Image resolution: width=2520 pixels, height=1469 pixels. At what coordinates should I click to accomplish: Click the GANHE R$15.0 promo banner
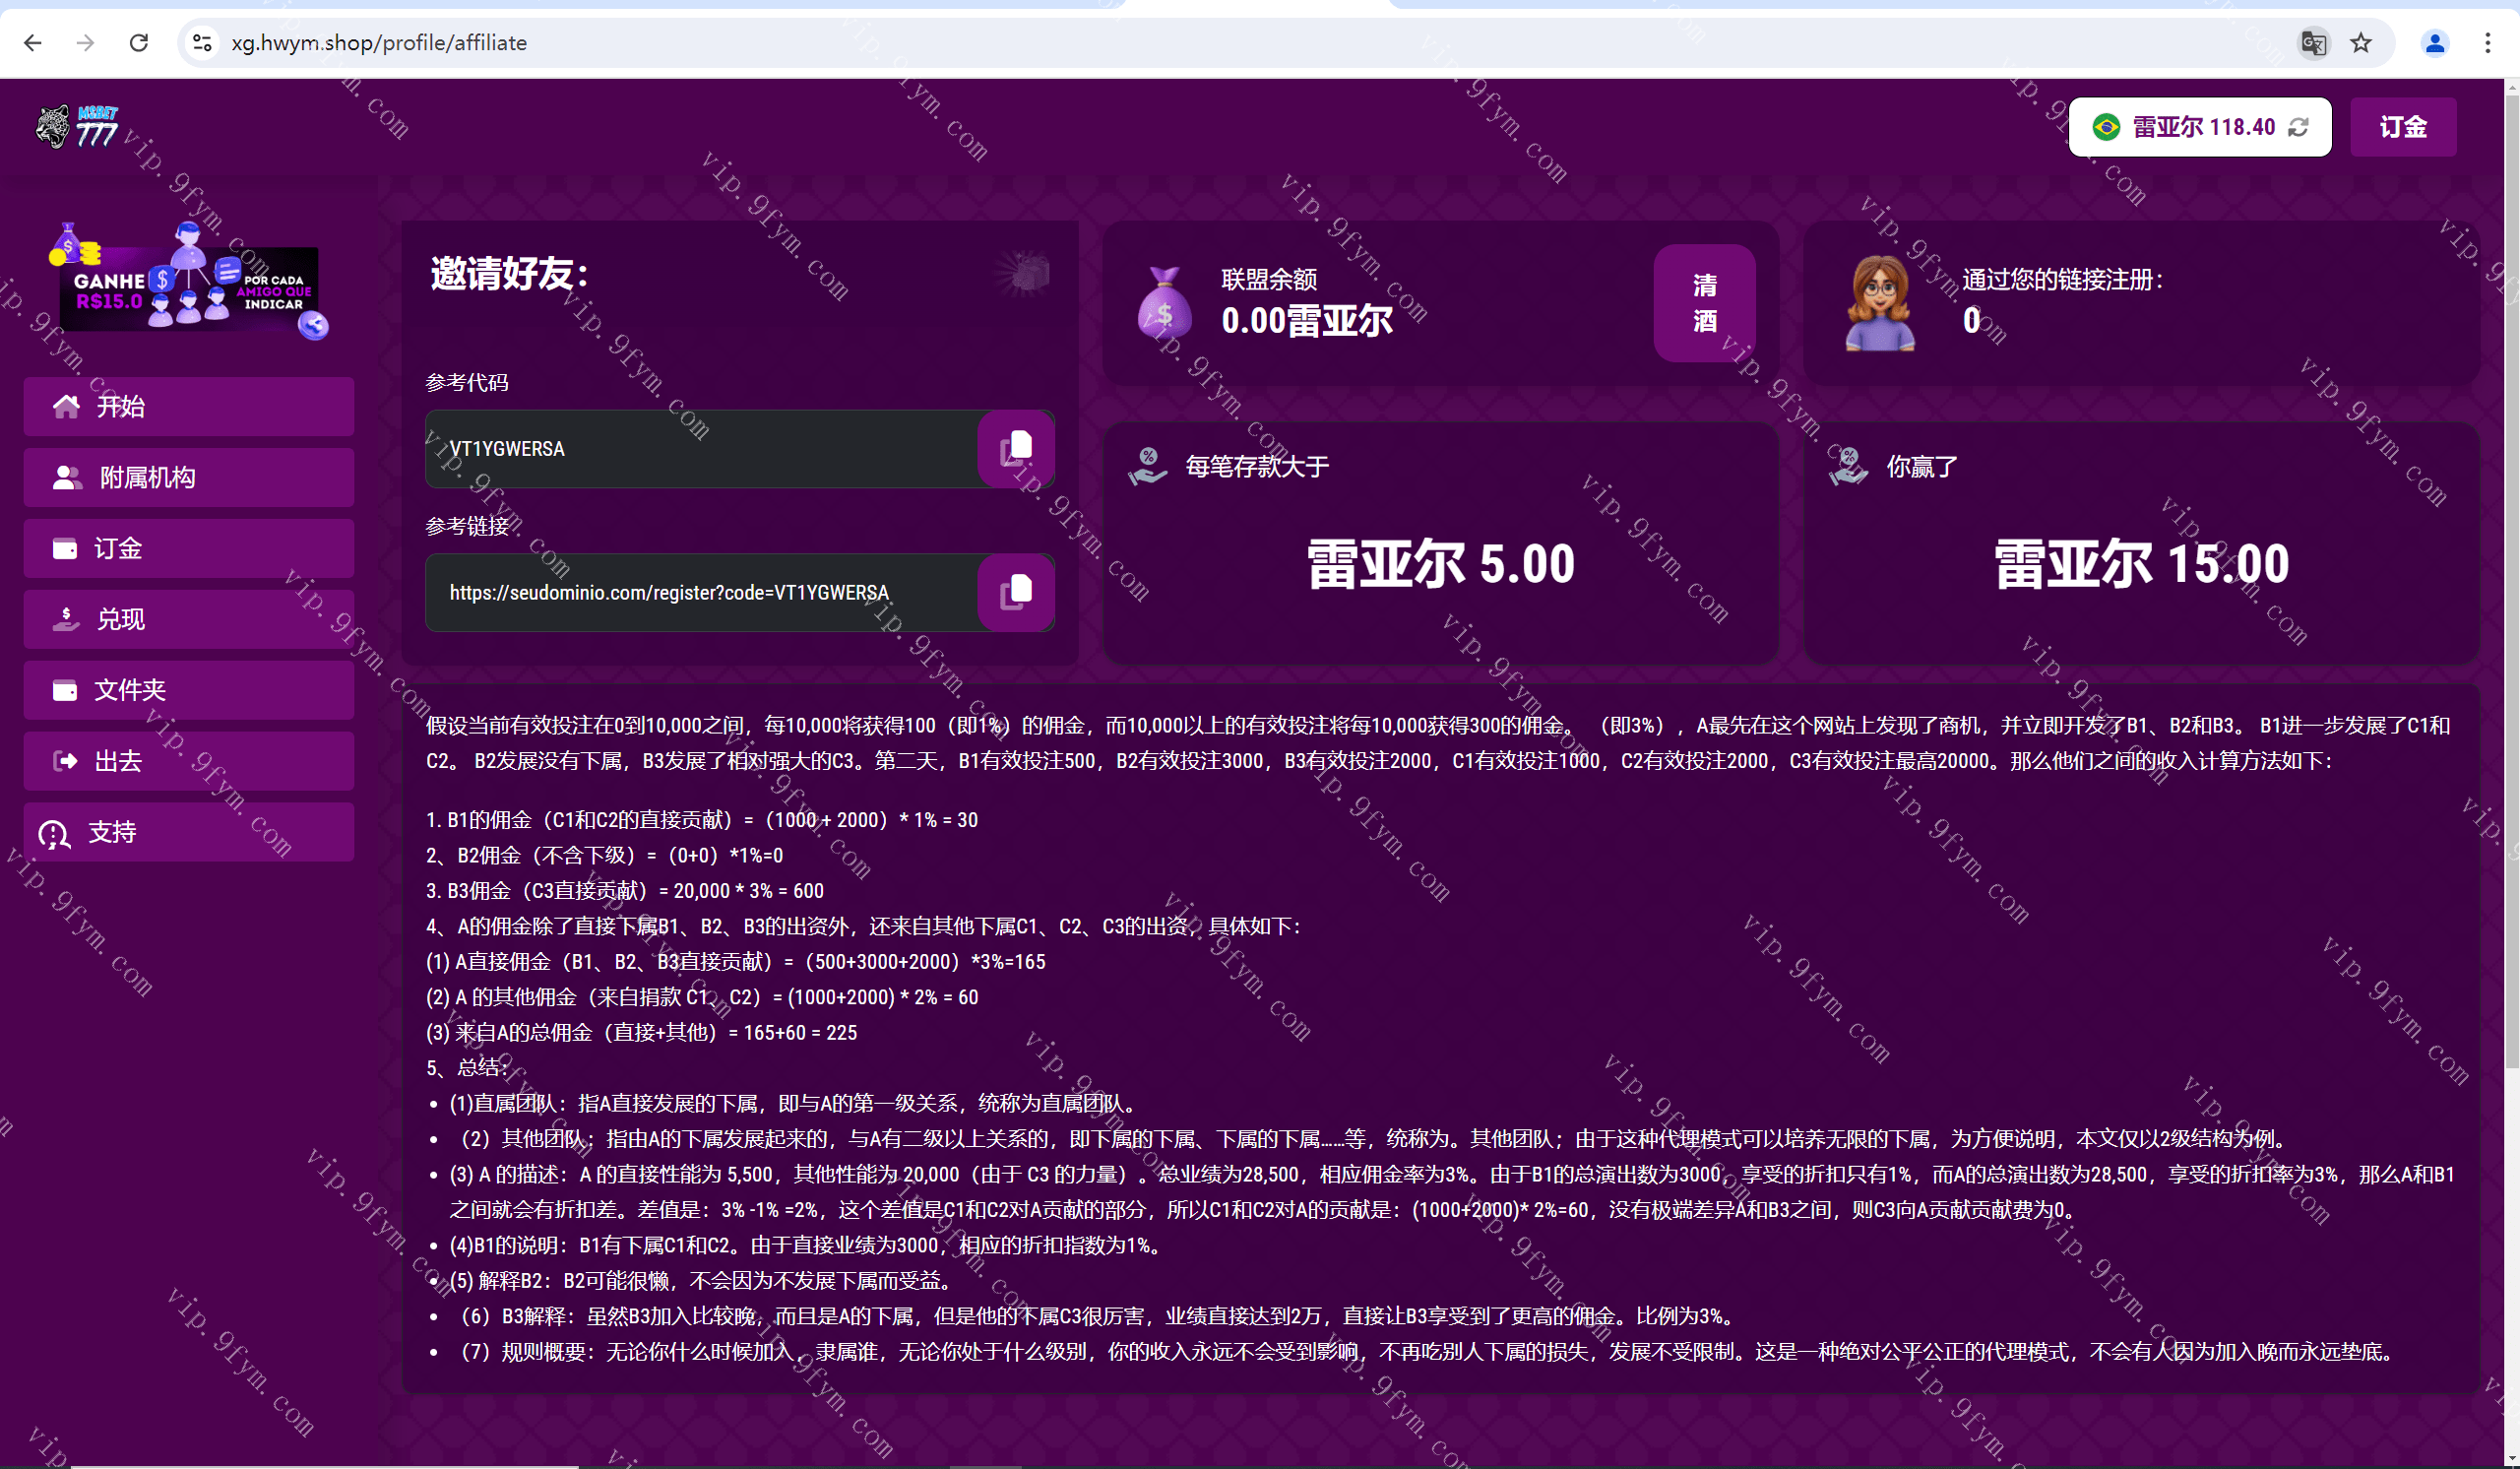click(188, 285)
